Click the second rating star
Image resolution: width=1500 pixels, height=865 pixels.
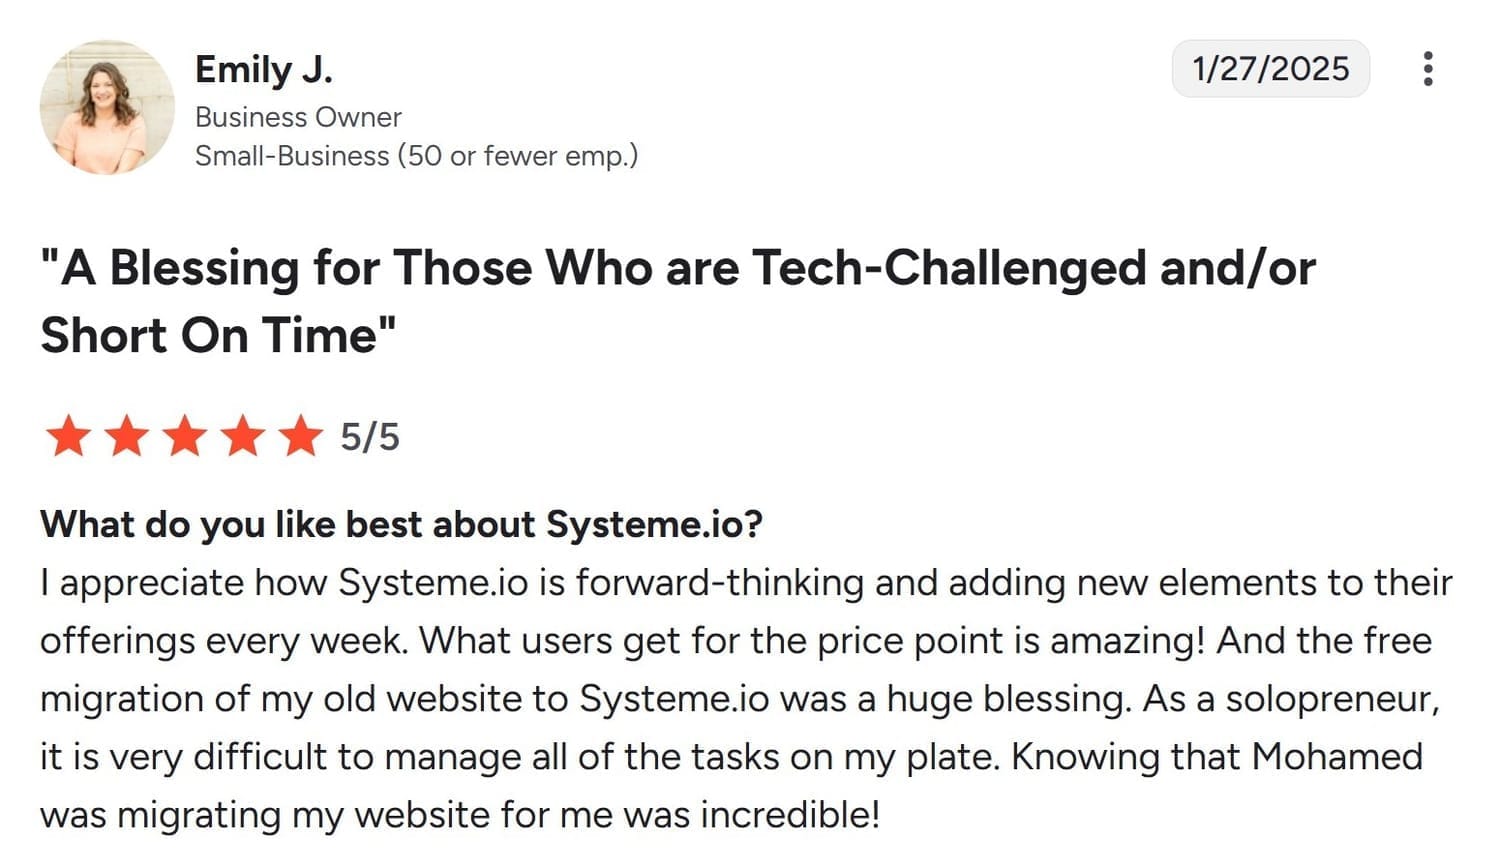click(127, 438)
